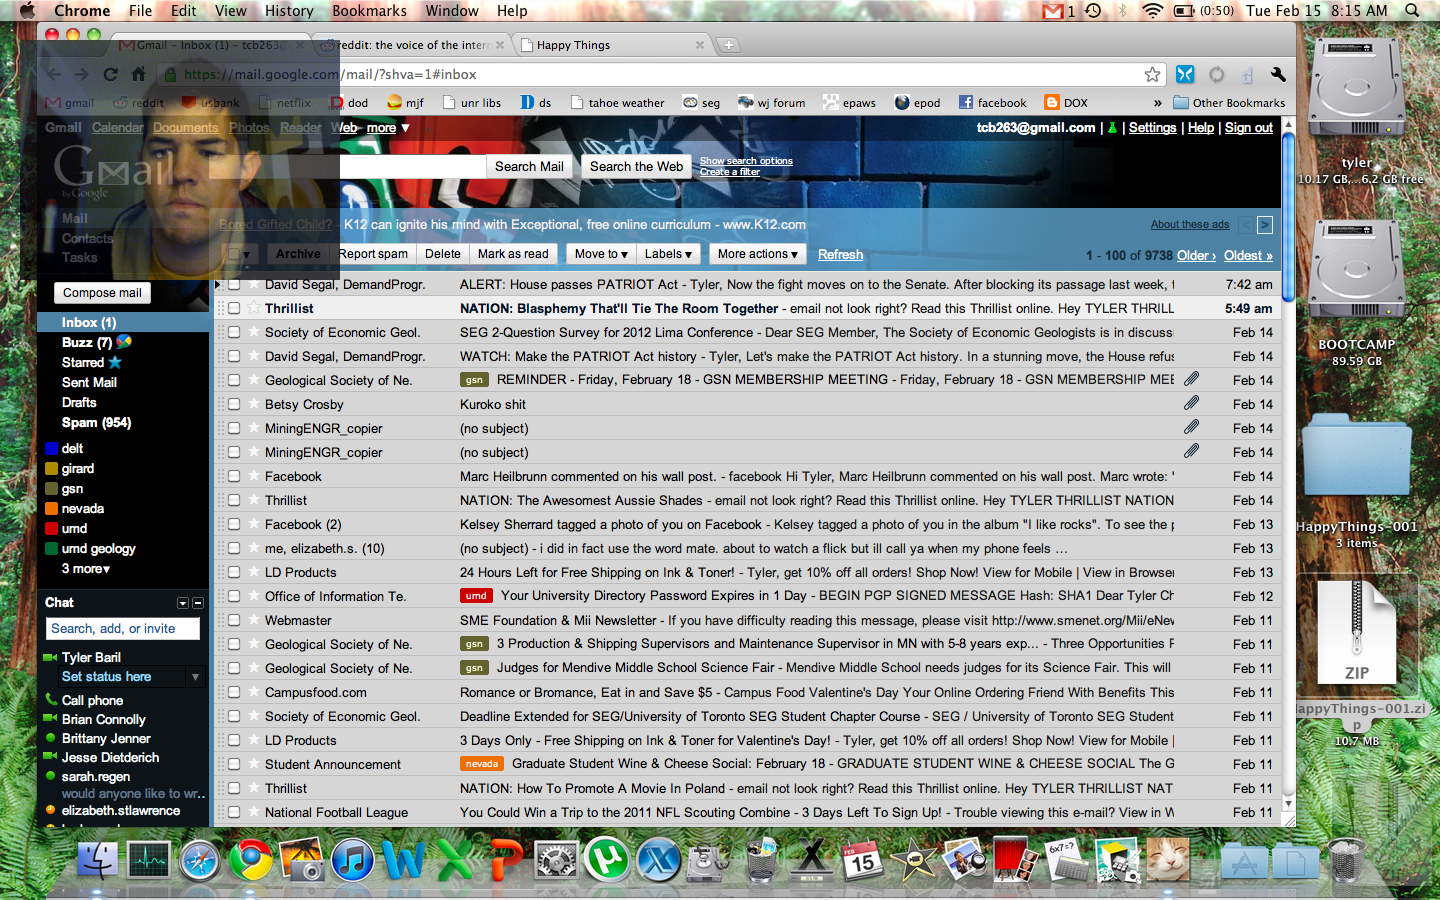Open Google Chrome from the Dock
Image resolution: width=1440 pixels, height=900 pixels.
251,860
